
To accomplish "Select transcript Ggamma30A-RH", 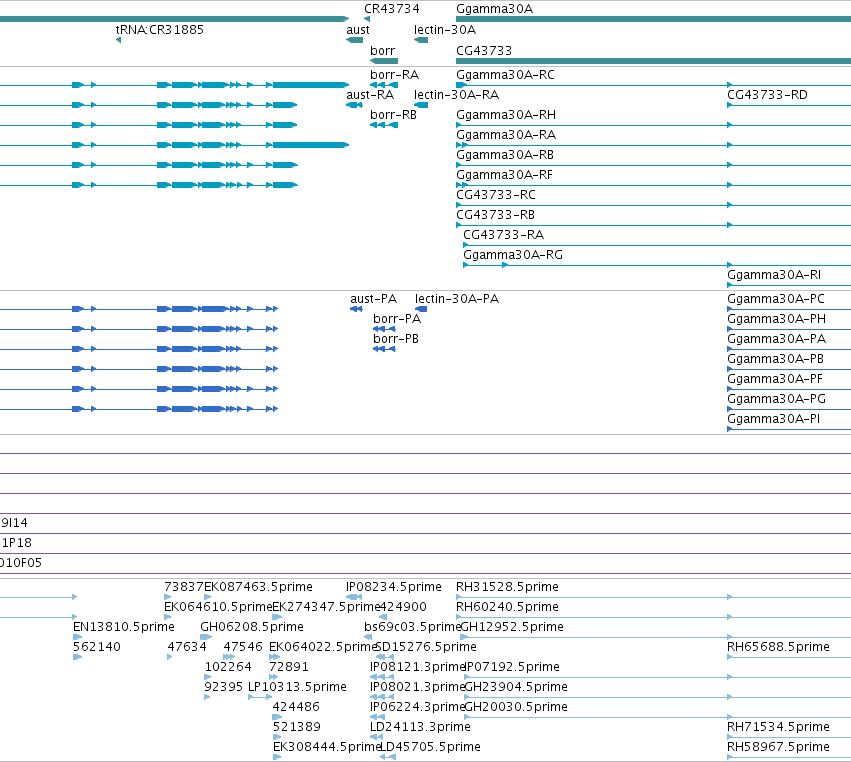I will (x=506, y=115).
